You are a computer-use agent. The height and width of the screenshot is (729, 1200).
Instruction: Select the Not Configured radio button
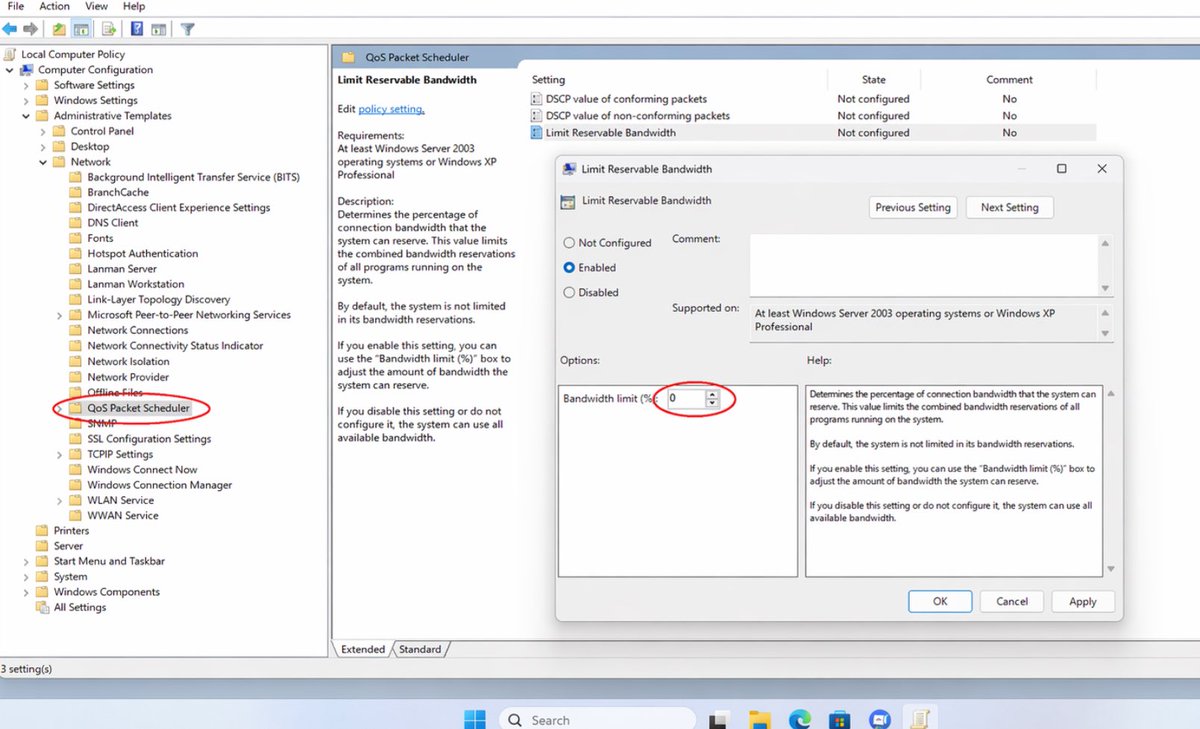pyautogui.click(x=569, y=243)
